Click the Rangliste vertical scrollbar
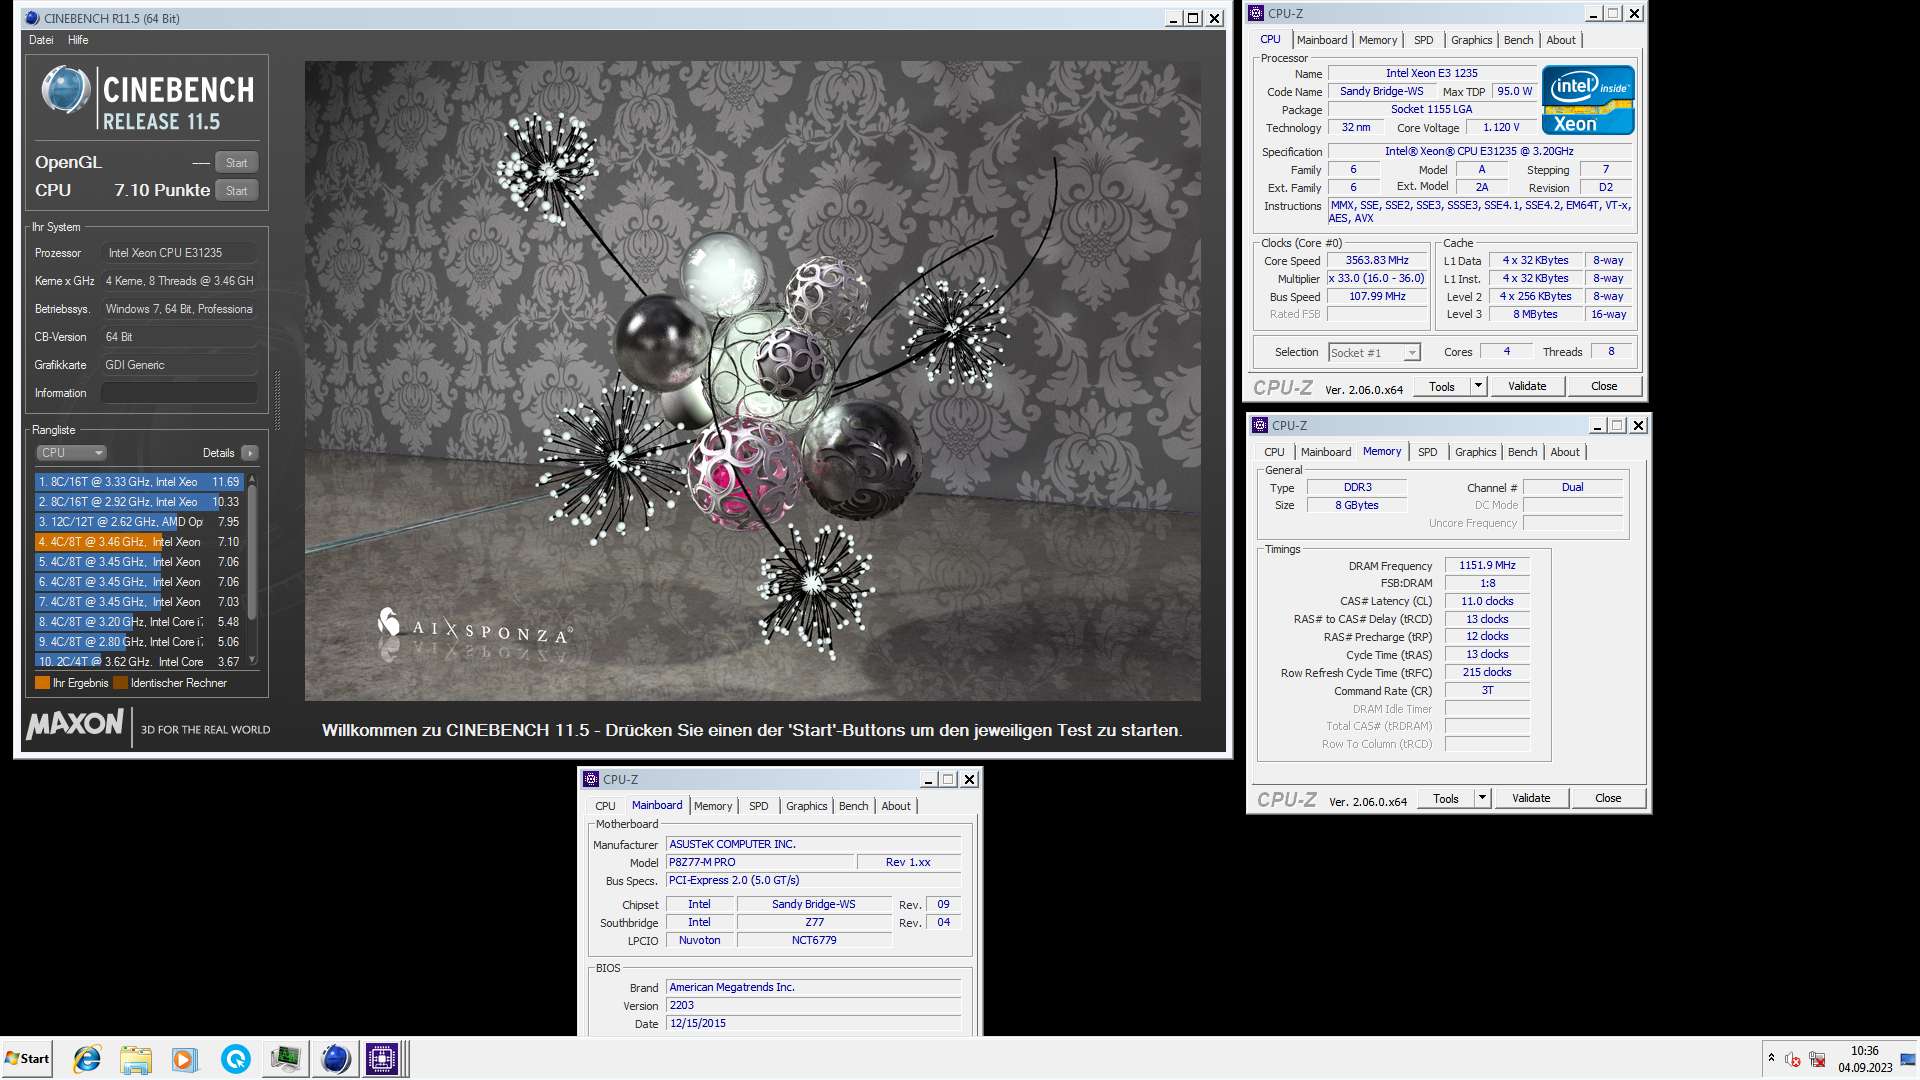 252,570
